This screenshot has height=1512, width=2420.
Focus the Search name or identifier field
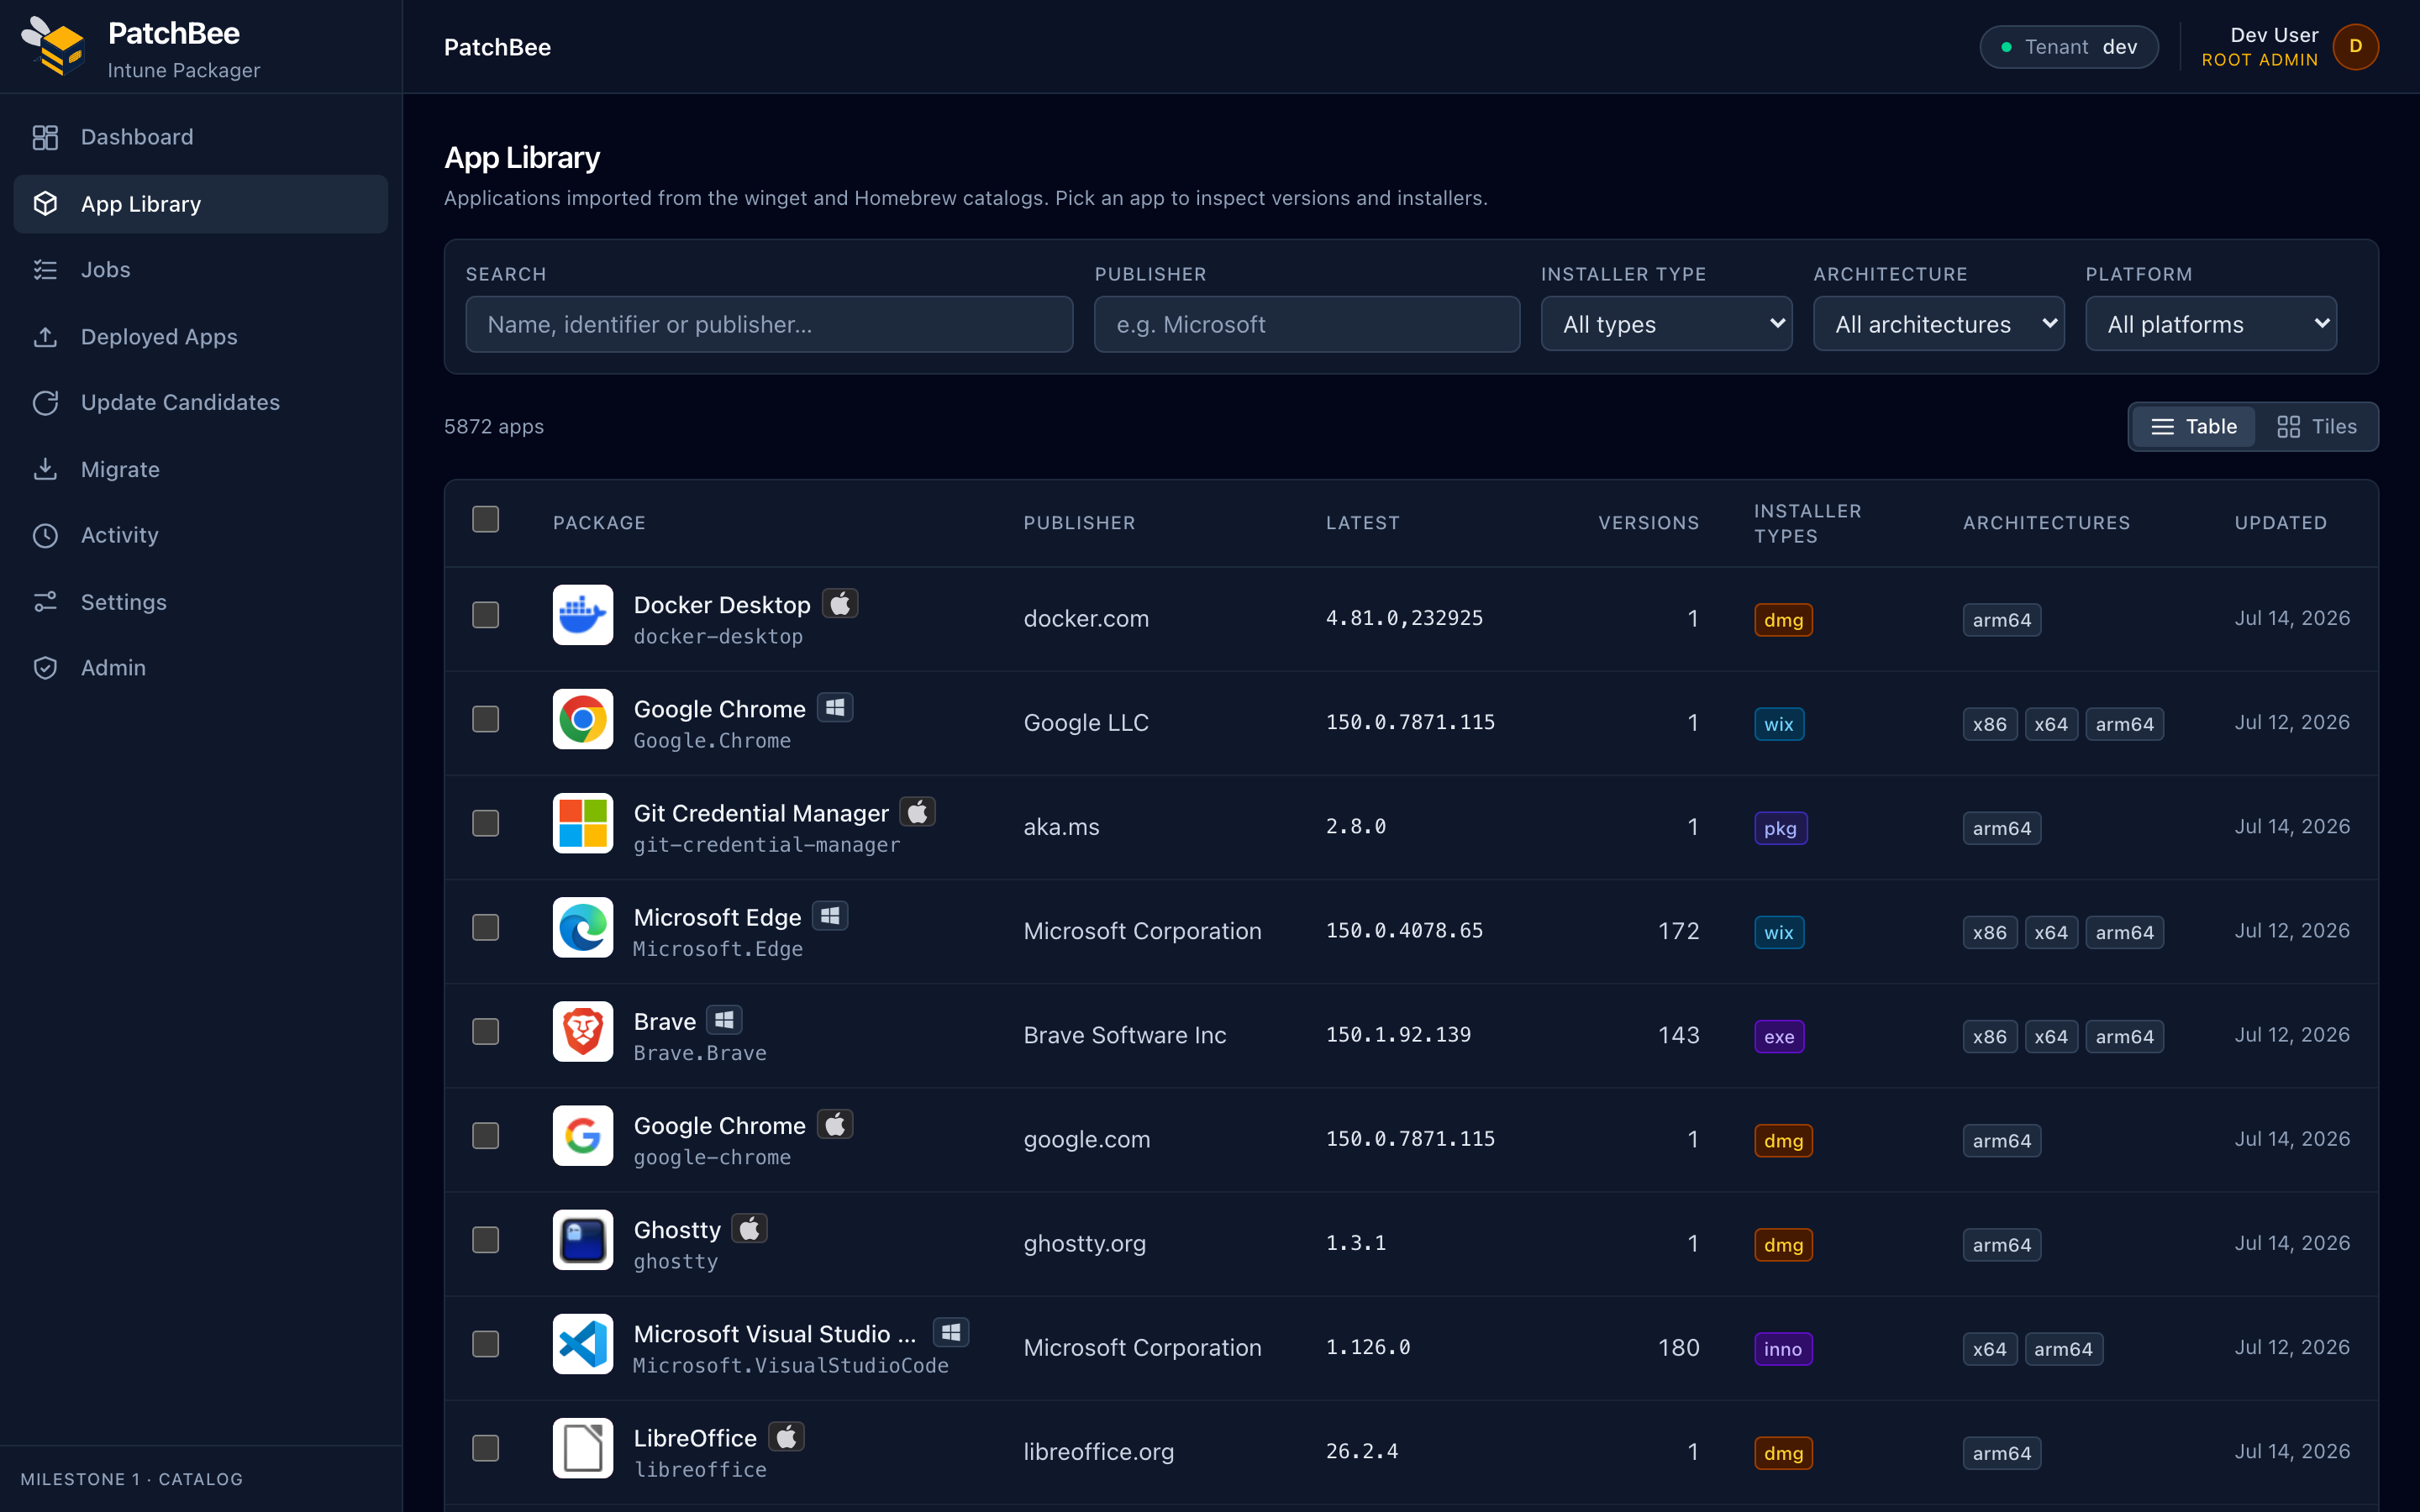pyautogui.click(x=769, y=324)
